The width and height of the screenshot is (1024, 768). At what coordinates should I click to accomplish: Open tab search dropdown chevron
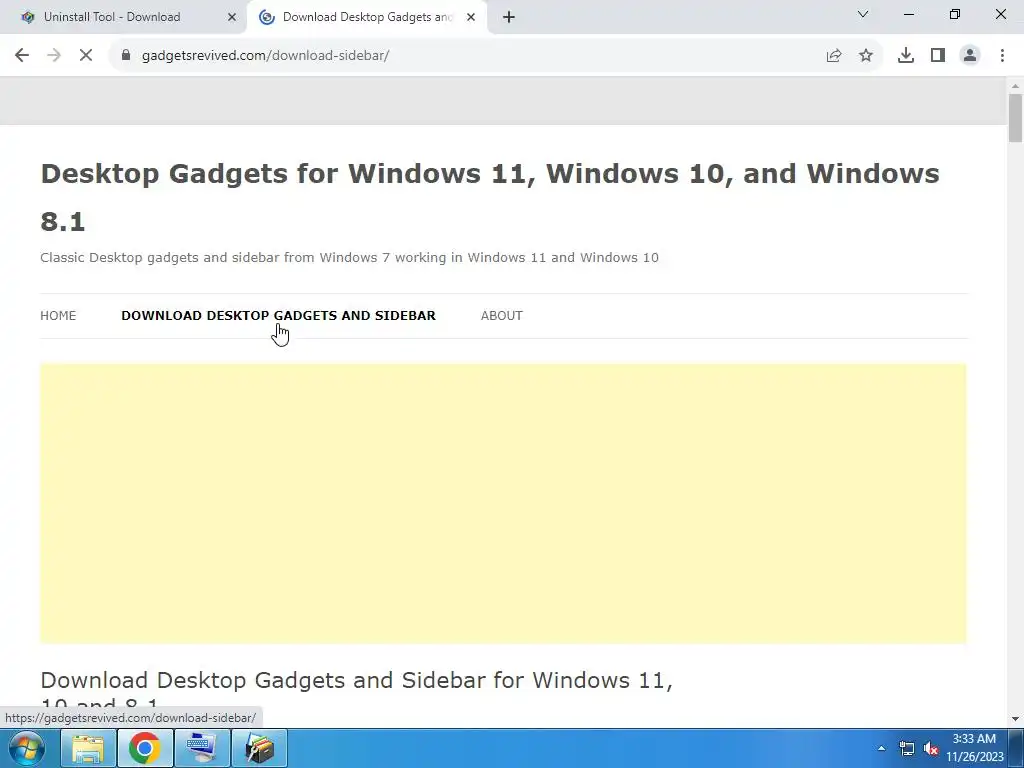click(863, 14)
